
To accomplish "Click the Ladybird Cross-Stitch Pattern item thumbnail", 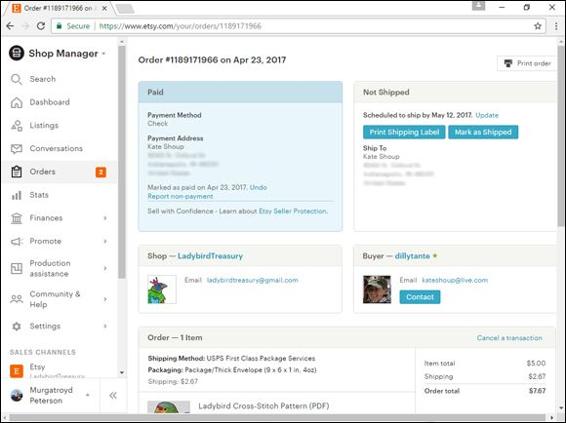I will 169,407.
